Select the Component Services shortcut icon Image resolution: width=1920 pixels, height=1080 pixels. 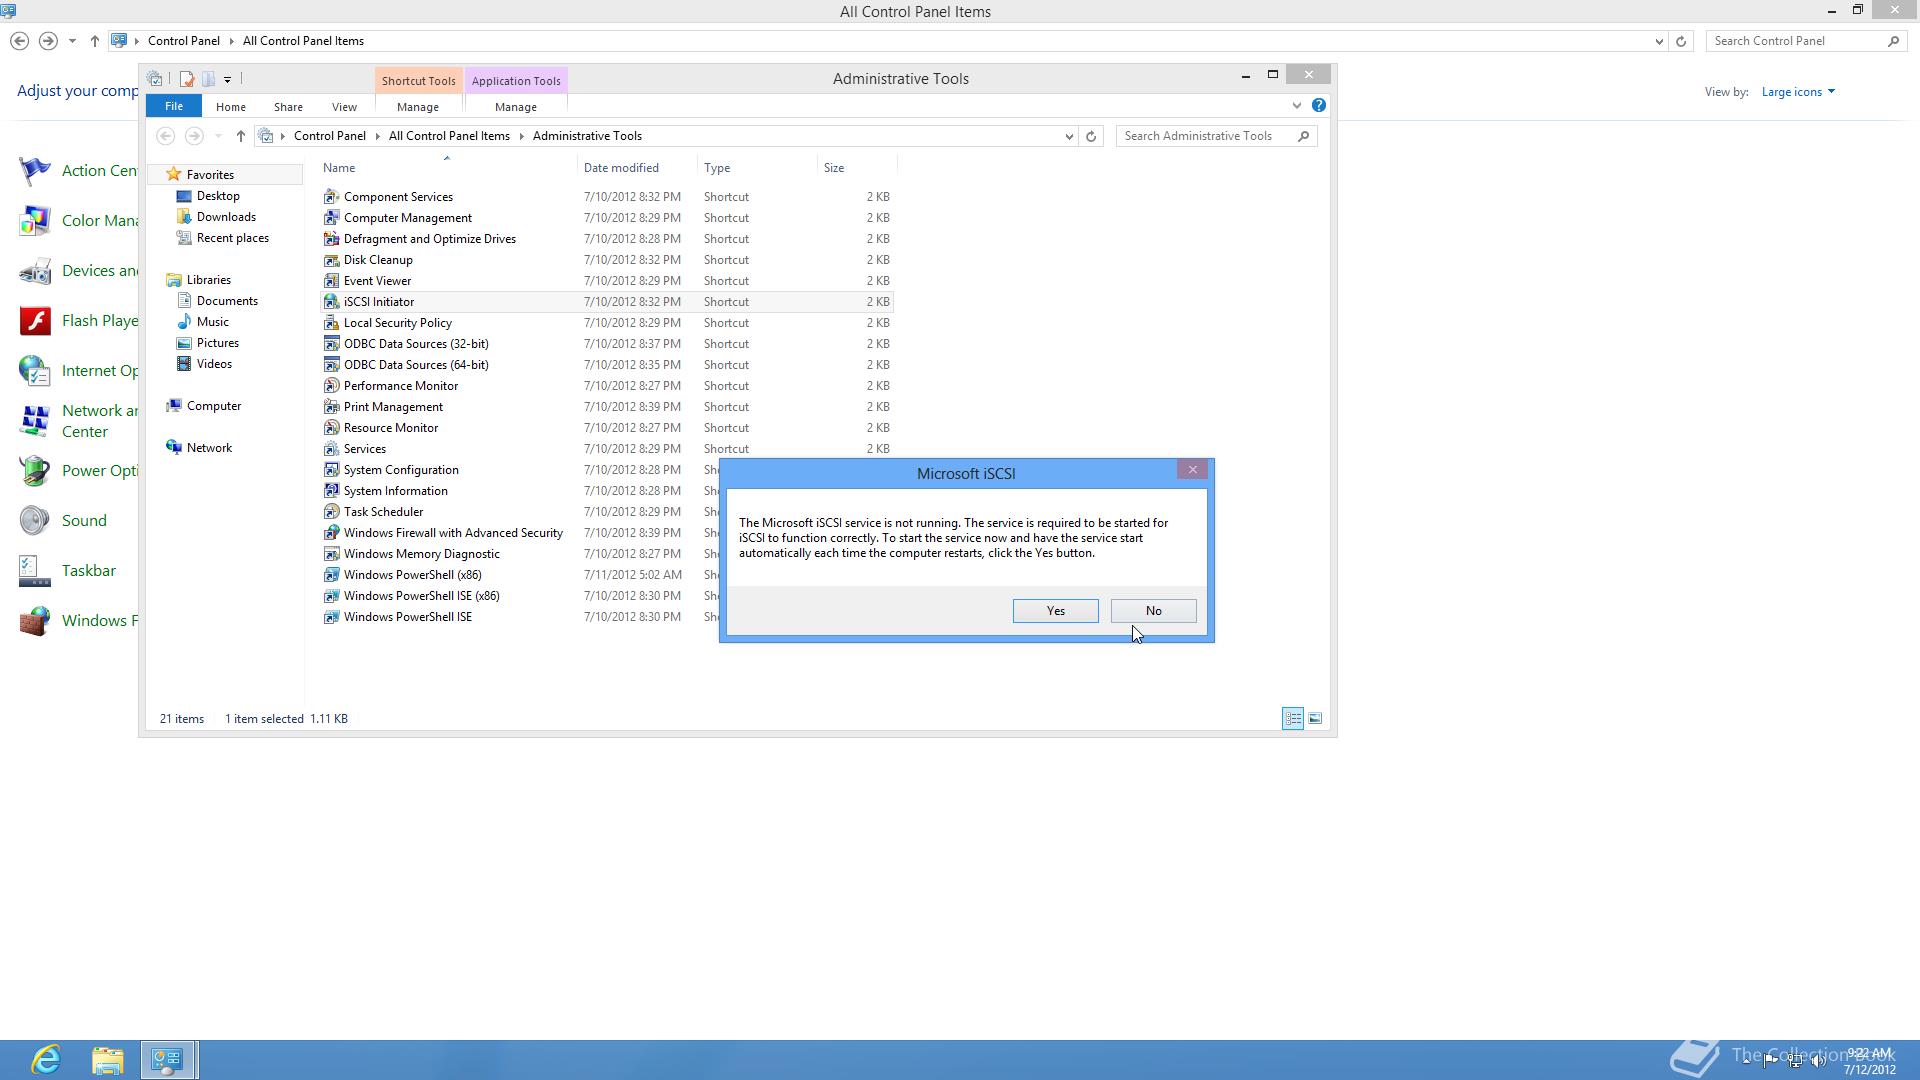[331, 197]
